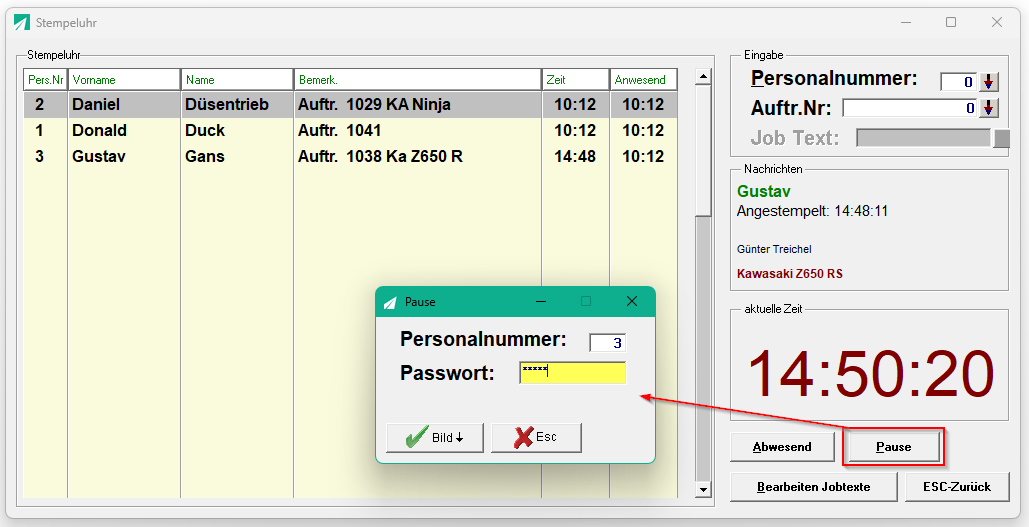This screenshot has height=527, width=1029.
Task: Click the Abwesend button
Action: [x=782, y=447]
